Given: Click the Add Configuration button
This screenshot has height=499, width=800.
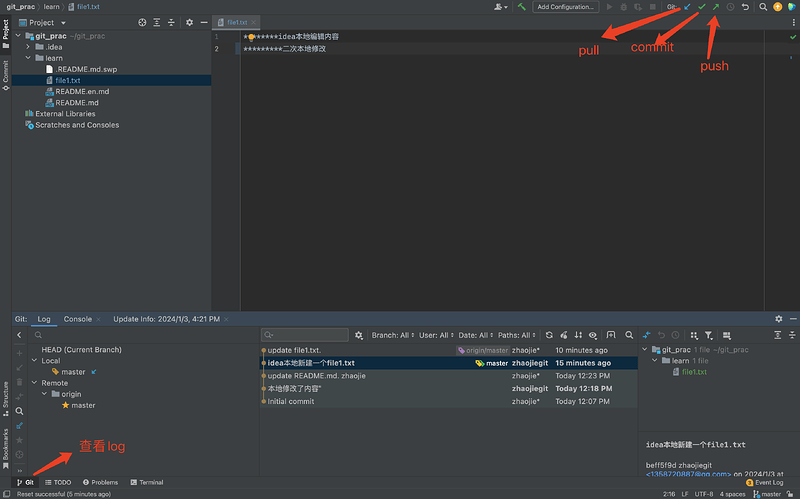Looking at the screenshot, I should pos(565,7).
